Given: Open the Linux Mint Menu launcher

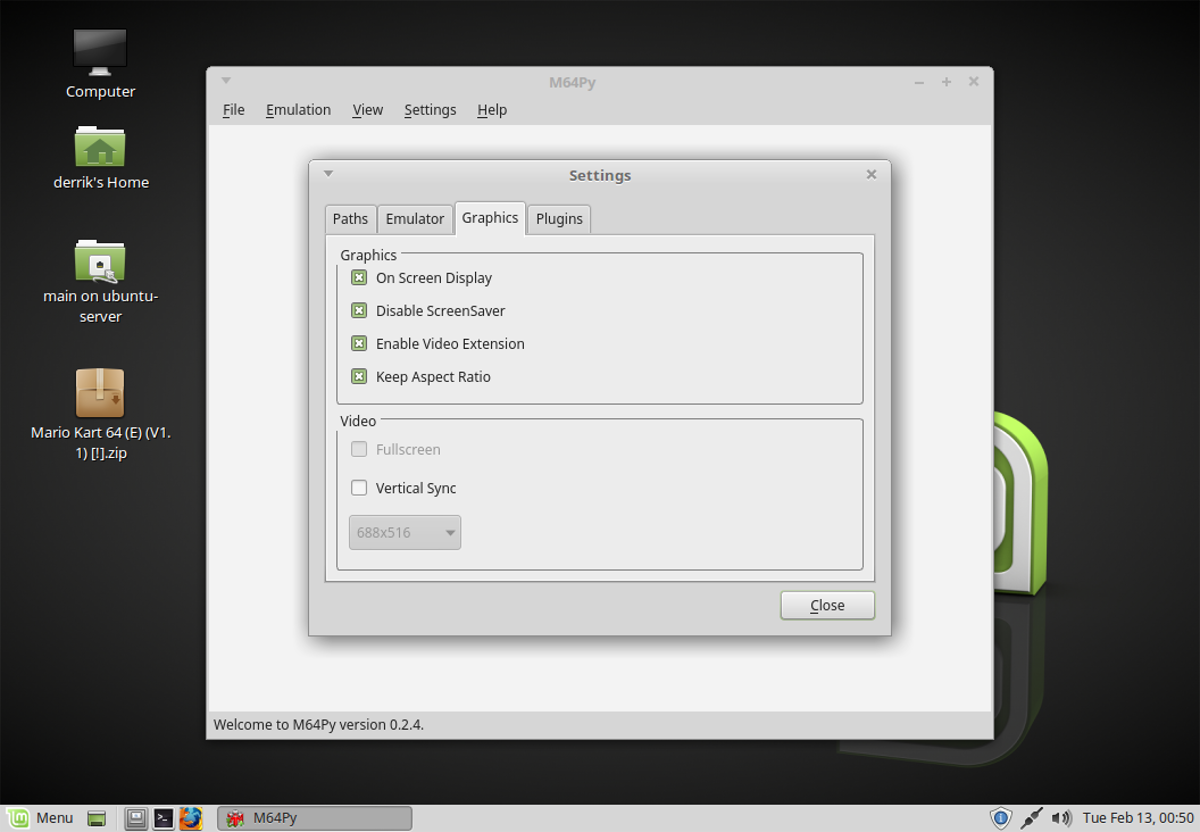Looking at the screenshot, I should tap(40, 818).
